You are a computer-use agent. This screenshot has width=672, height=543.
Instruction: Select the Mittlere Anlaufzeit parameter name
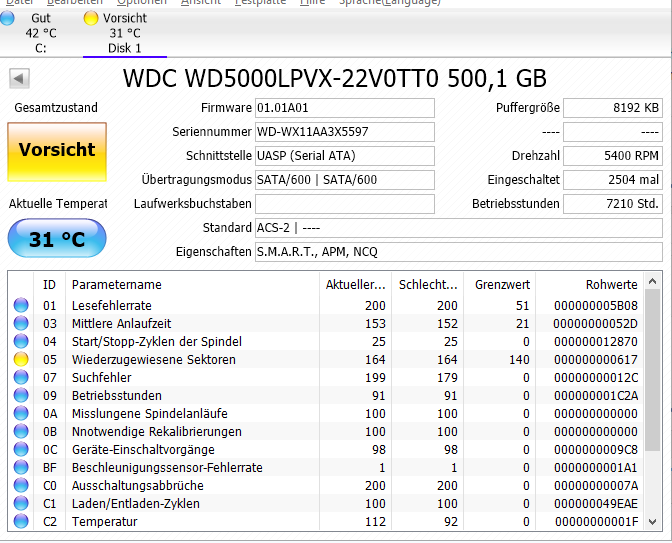pos(121,324)
